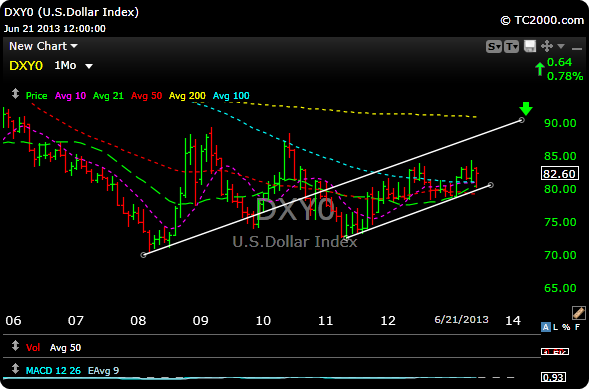Click the green down arrow trendline marker

(526, 109)
